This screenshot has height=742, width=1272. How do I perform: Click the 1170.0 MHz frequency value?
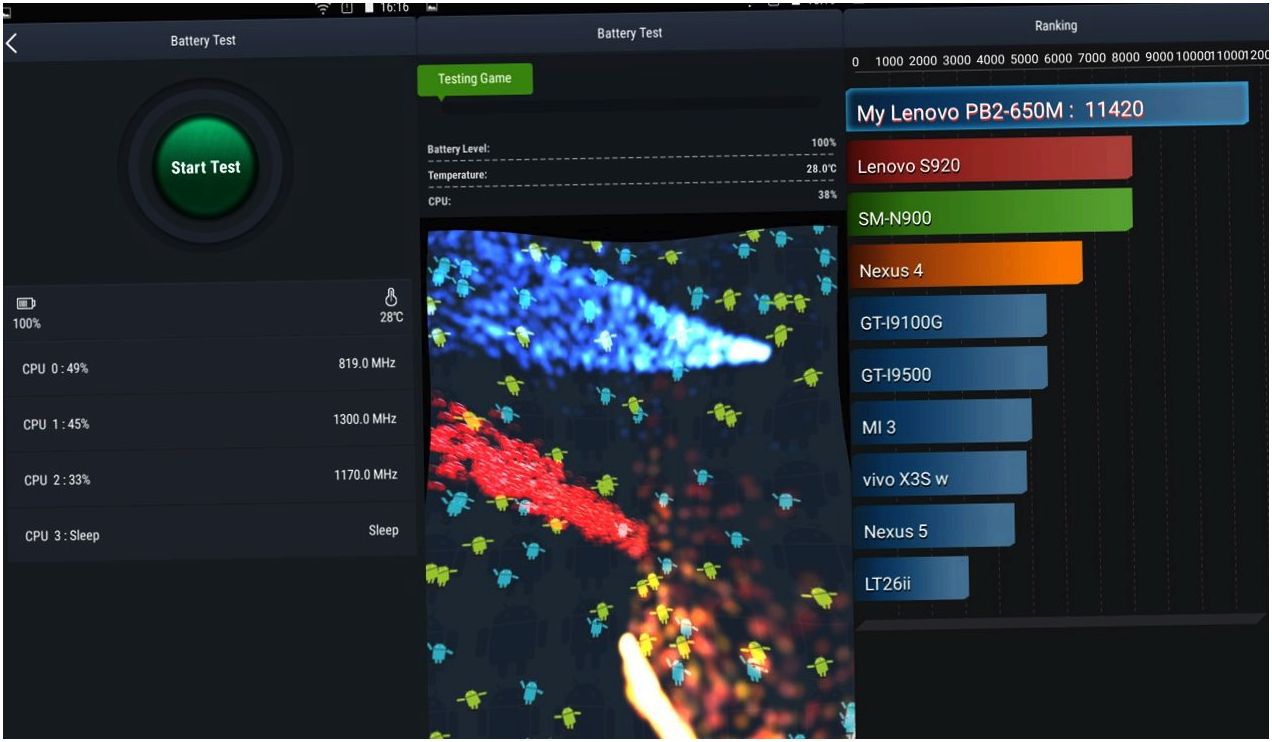(x=366, y=474)
